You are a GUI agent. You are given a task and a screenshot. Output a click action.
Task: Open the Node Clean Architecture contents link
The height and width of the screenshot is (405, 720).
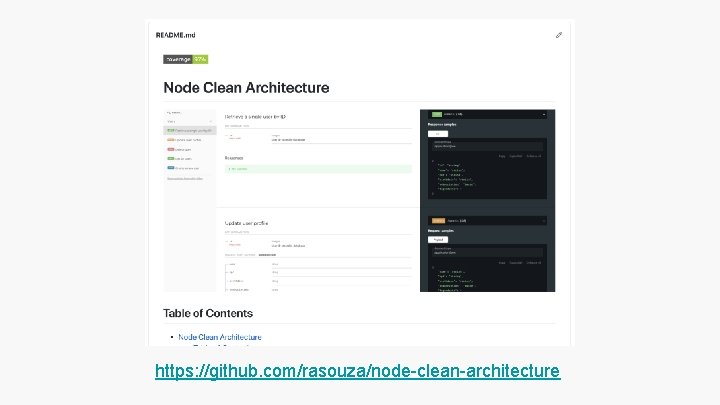(x=220, y=337)
